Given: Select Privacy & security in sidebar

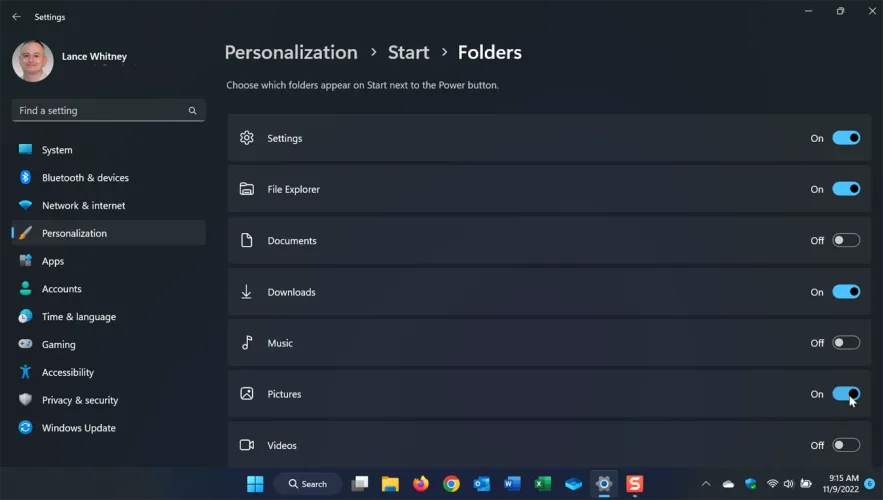Looking at the screenshot, I should [79, 400].
